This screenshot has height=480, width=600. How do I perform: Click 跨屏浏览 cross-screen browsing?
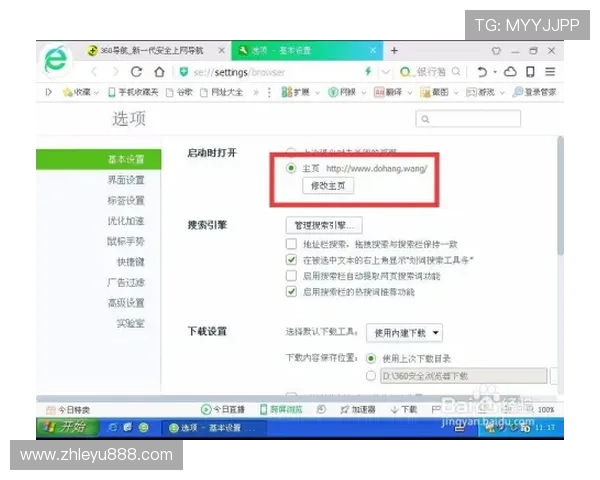click(281, 410)
